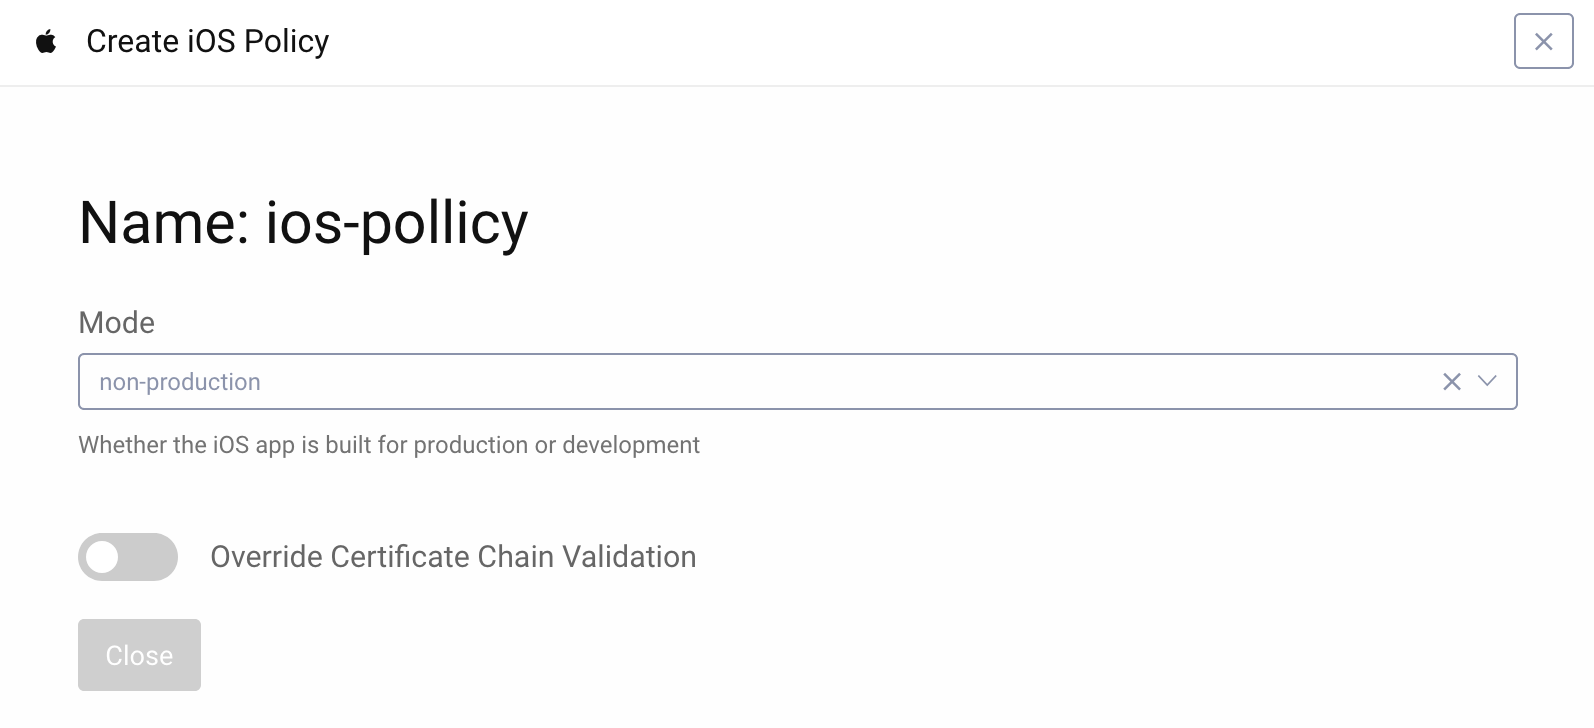Expand the Mode selection showing non-production
Viewport: 1594px width, 728px height.
pyautogui.click(x=1487, y=381)
